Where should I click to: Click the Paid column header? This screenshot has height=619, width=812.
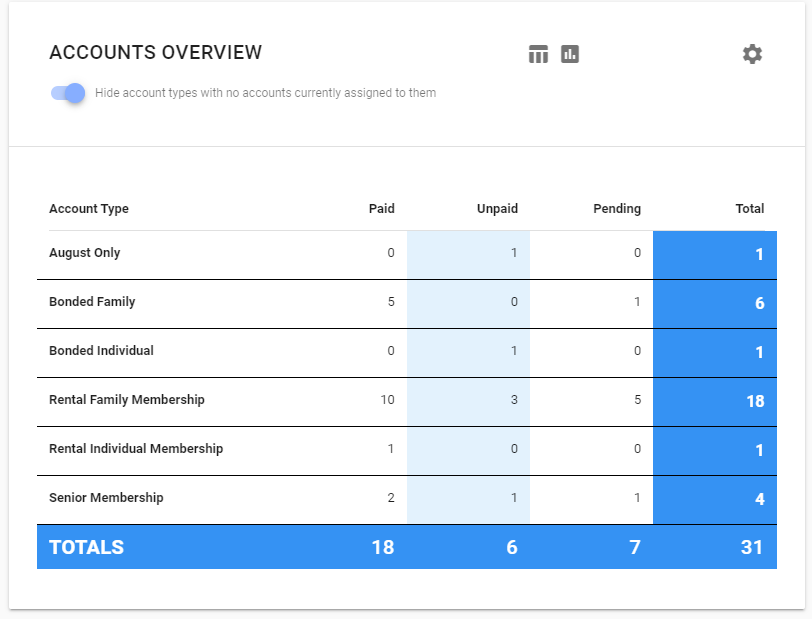[x=382, y=209]
